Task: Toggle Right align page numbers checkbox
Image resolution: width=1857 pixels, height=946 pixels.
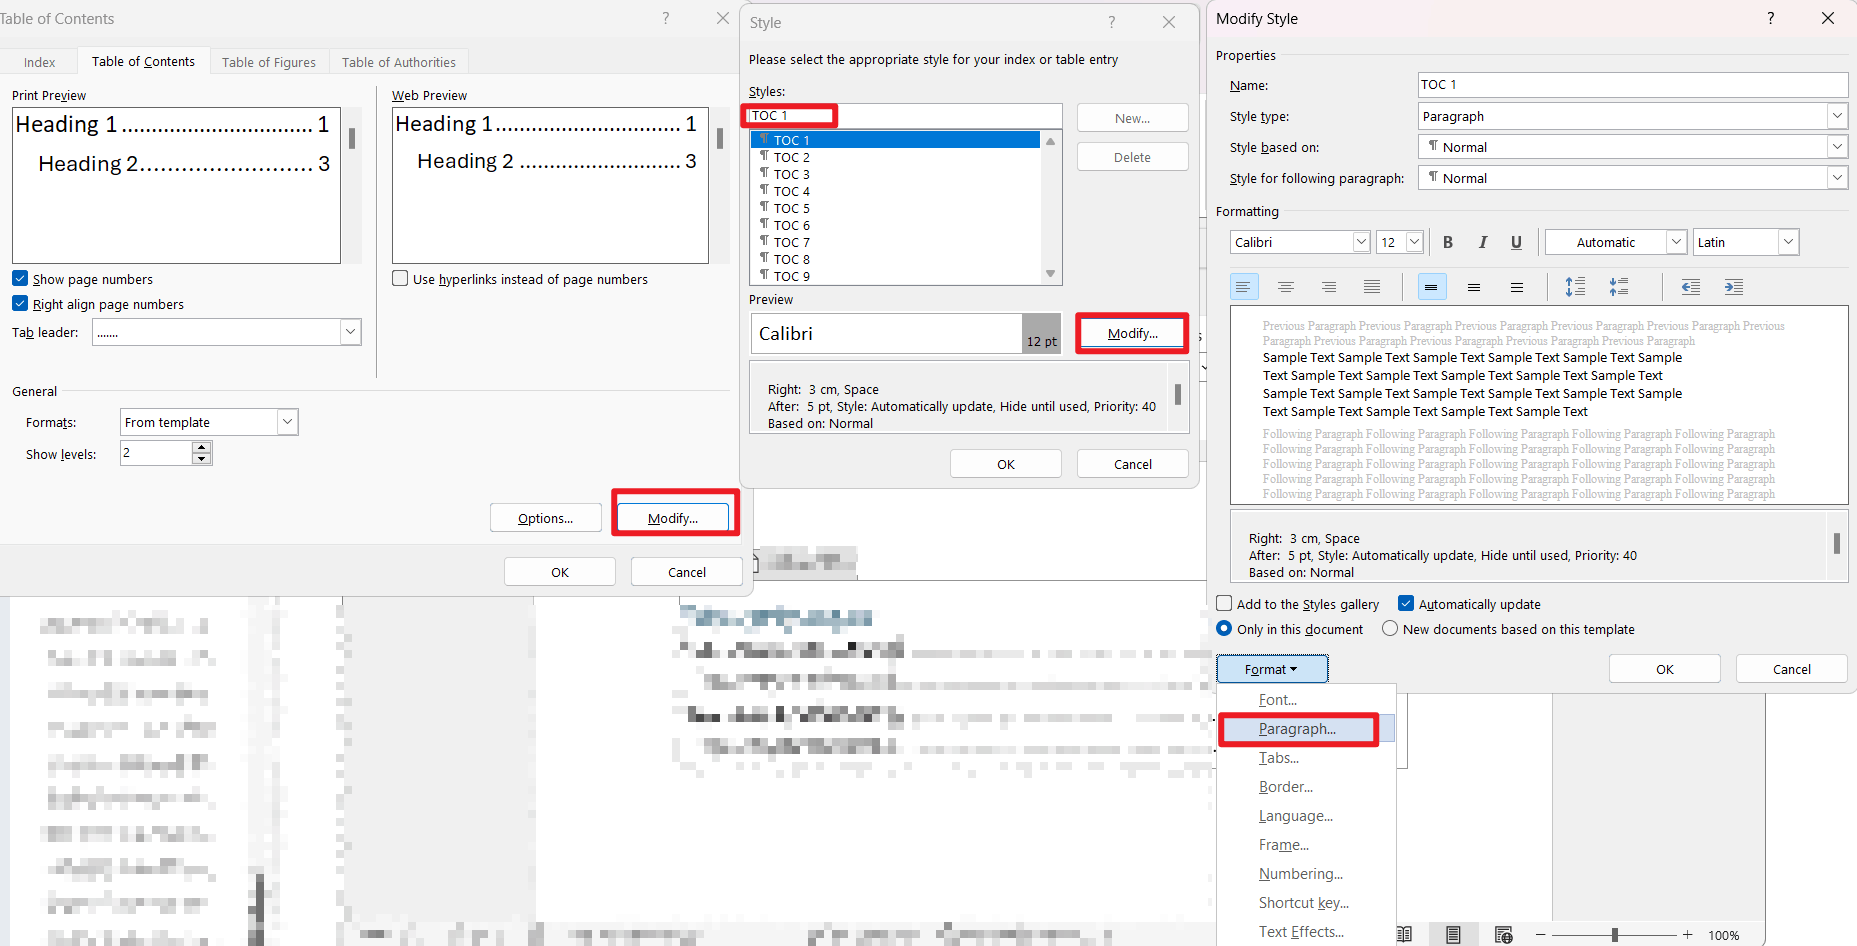Action: 20,303
